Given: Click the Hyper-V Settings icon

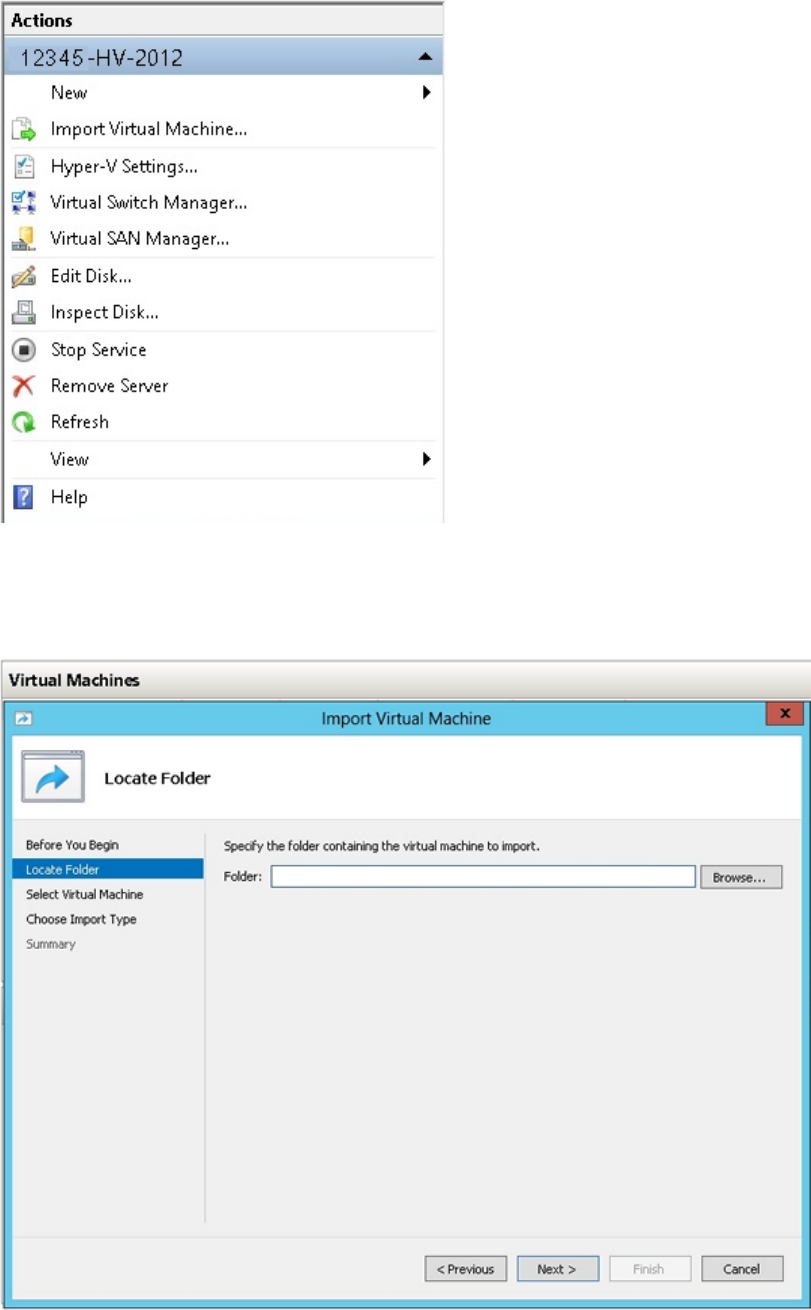Looking at the screenshot, I should click(23, 167).
